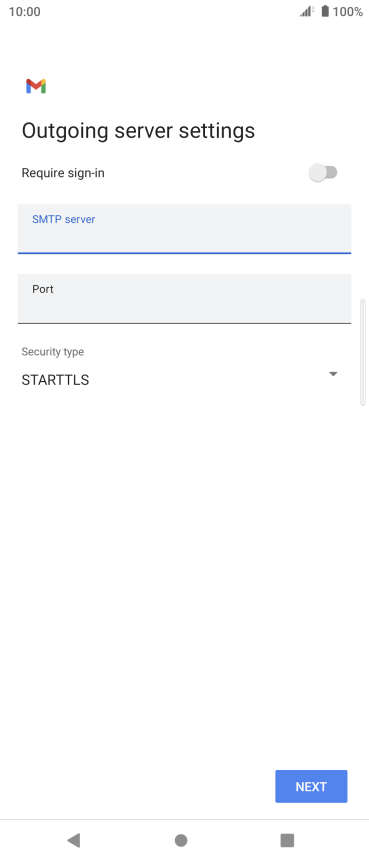Image resolution: width=369 pixels, height=862 pixels.
Task: Tap the 10:00 clock in status bar
Action: point(25,12)
